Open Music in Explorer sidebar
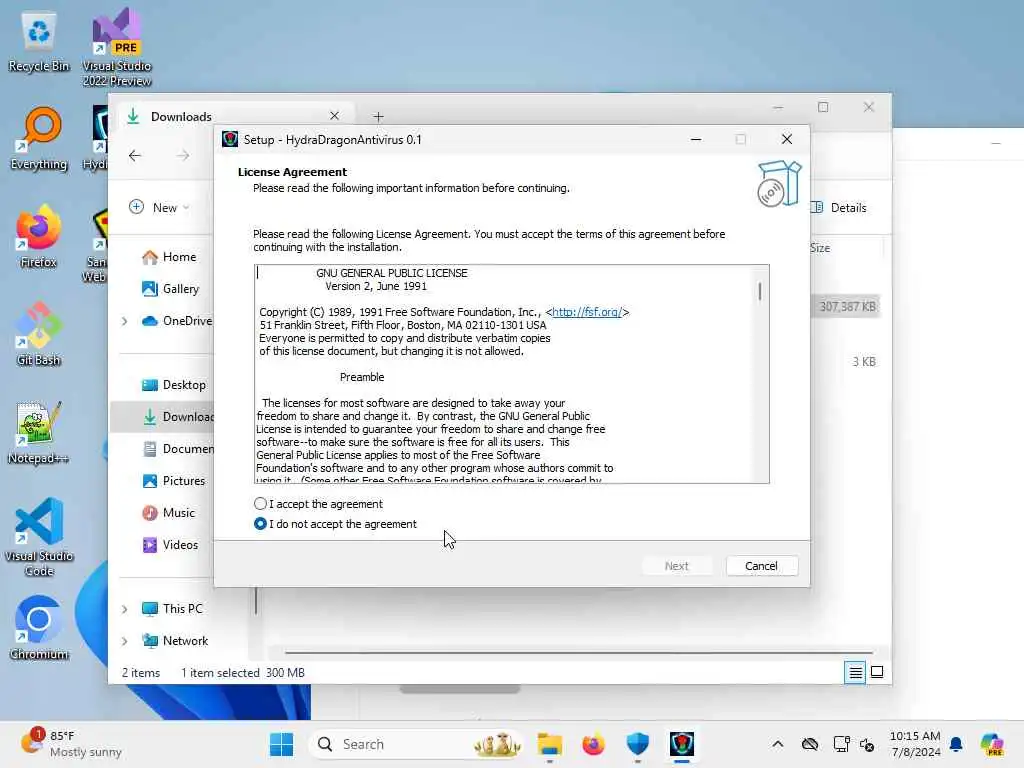Image resolution: width=1024 pixels, height=768 pixels. click(168, 513)
